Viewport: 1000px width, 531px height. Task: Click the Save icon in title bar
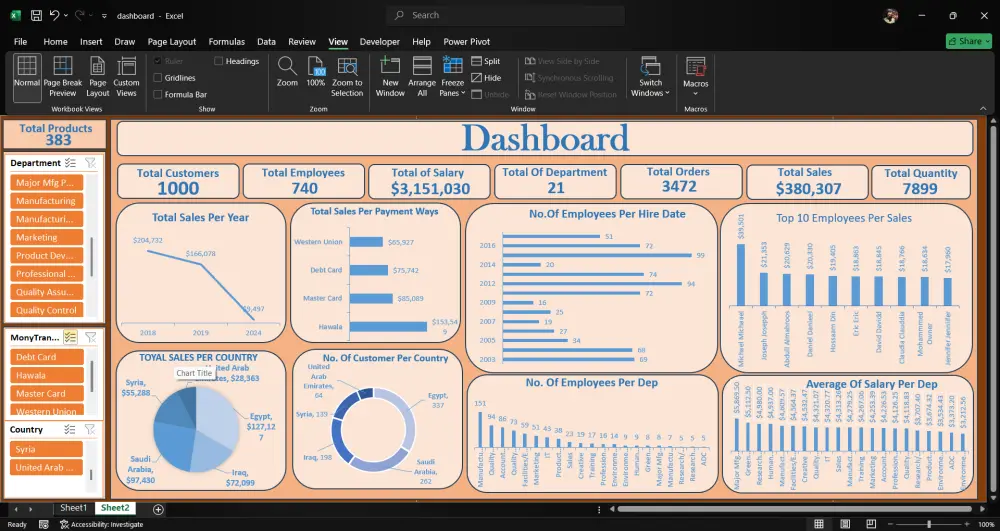point(36,15)
